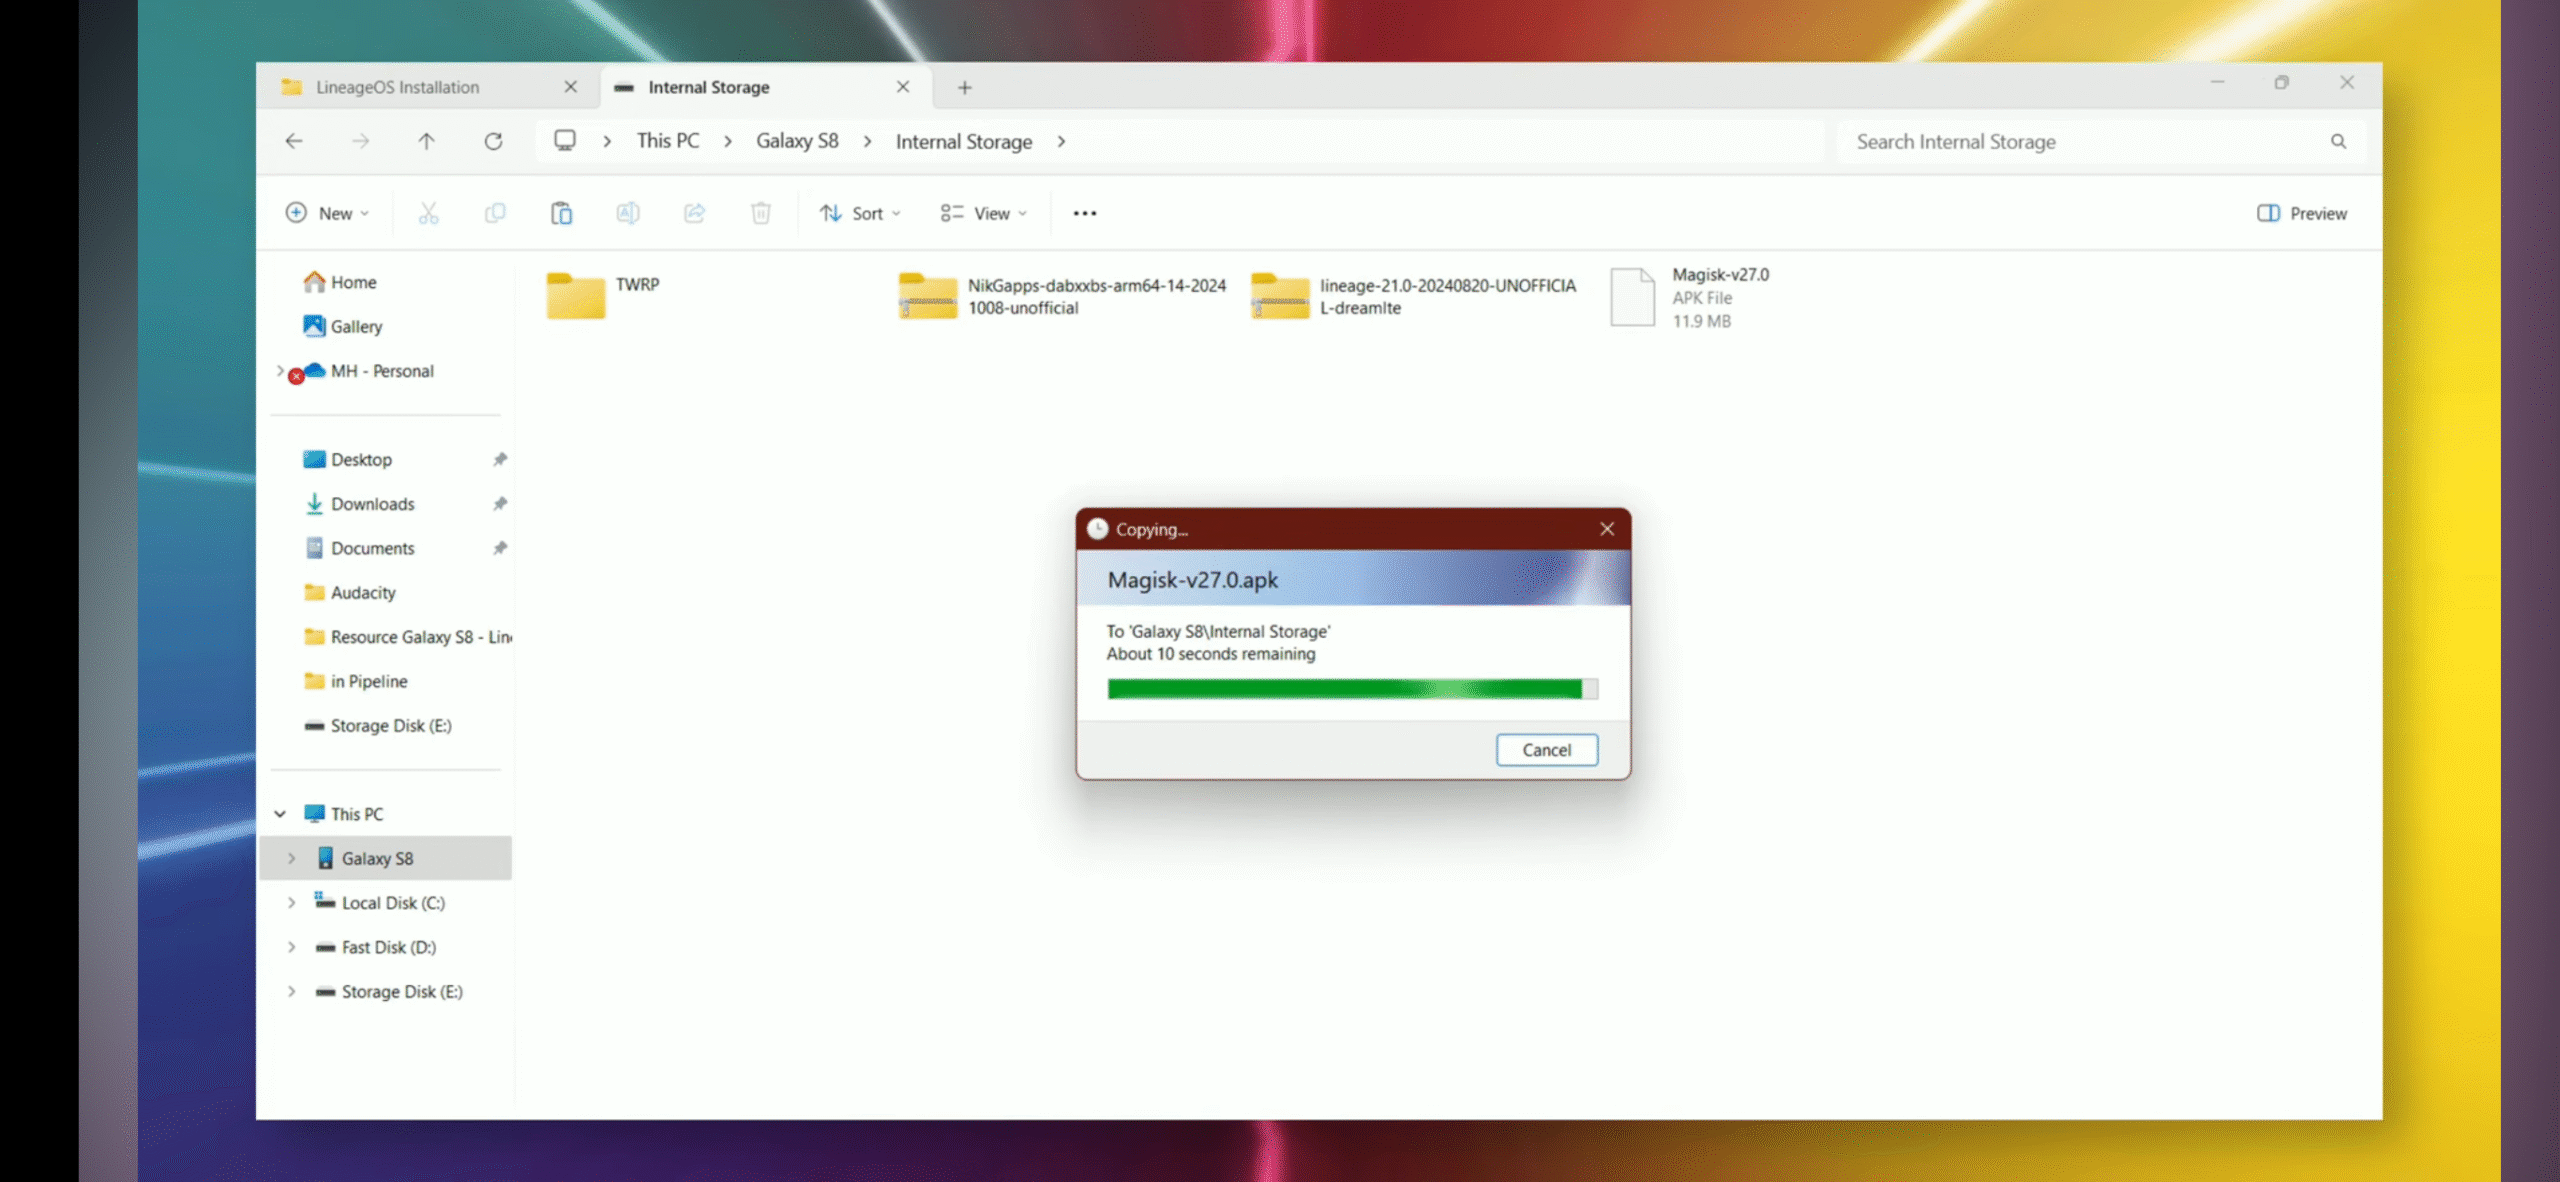Open the See more ellipsis menu

coord(1084,213)
